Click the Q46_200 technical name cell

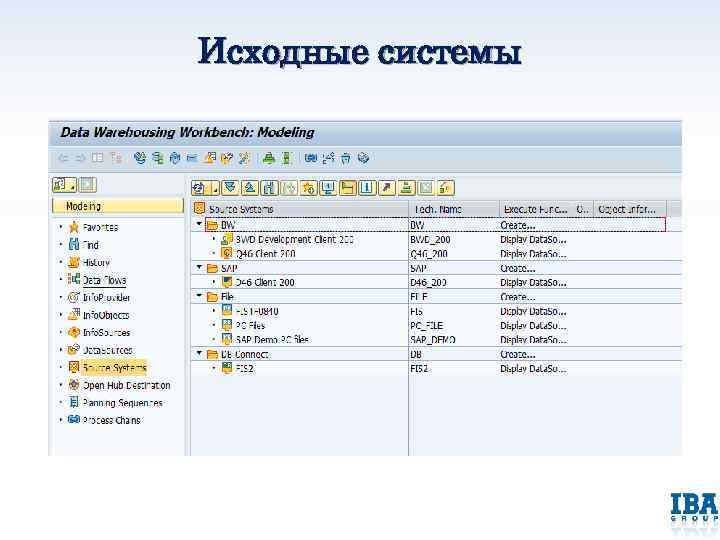tap(429, 254)
